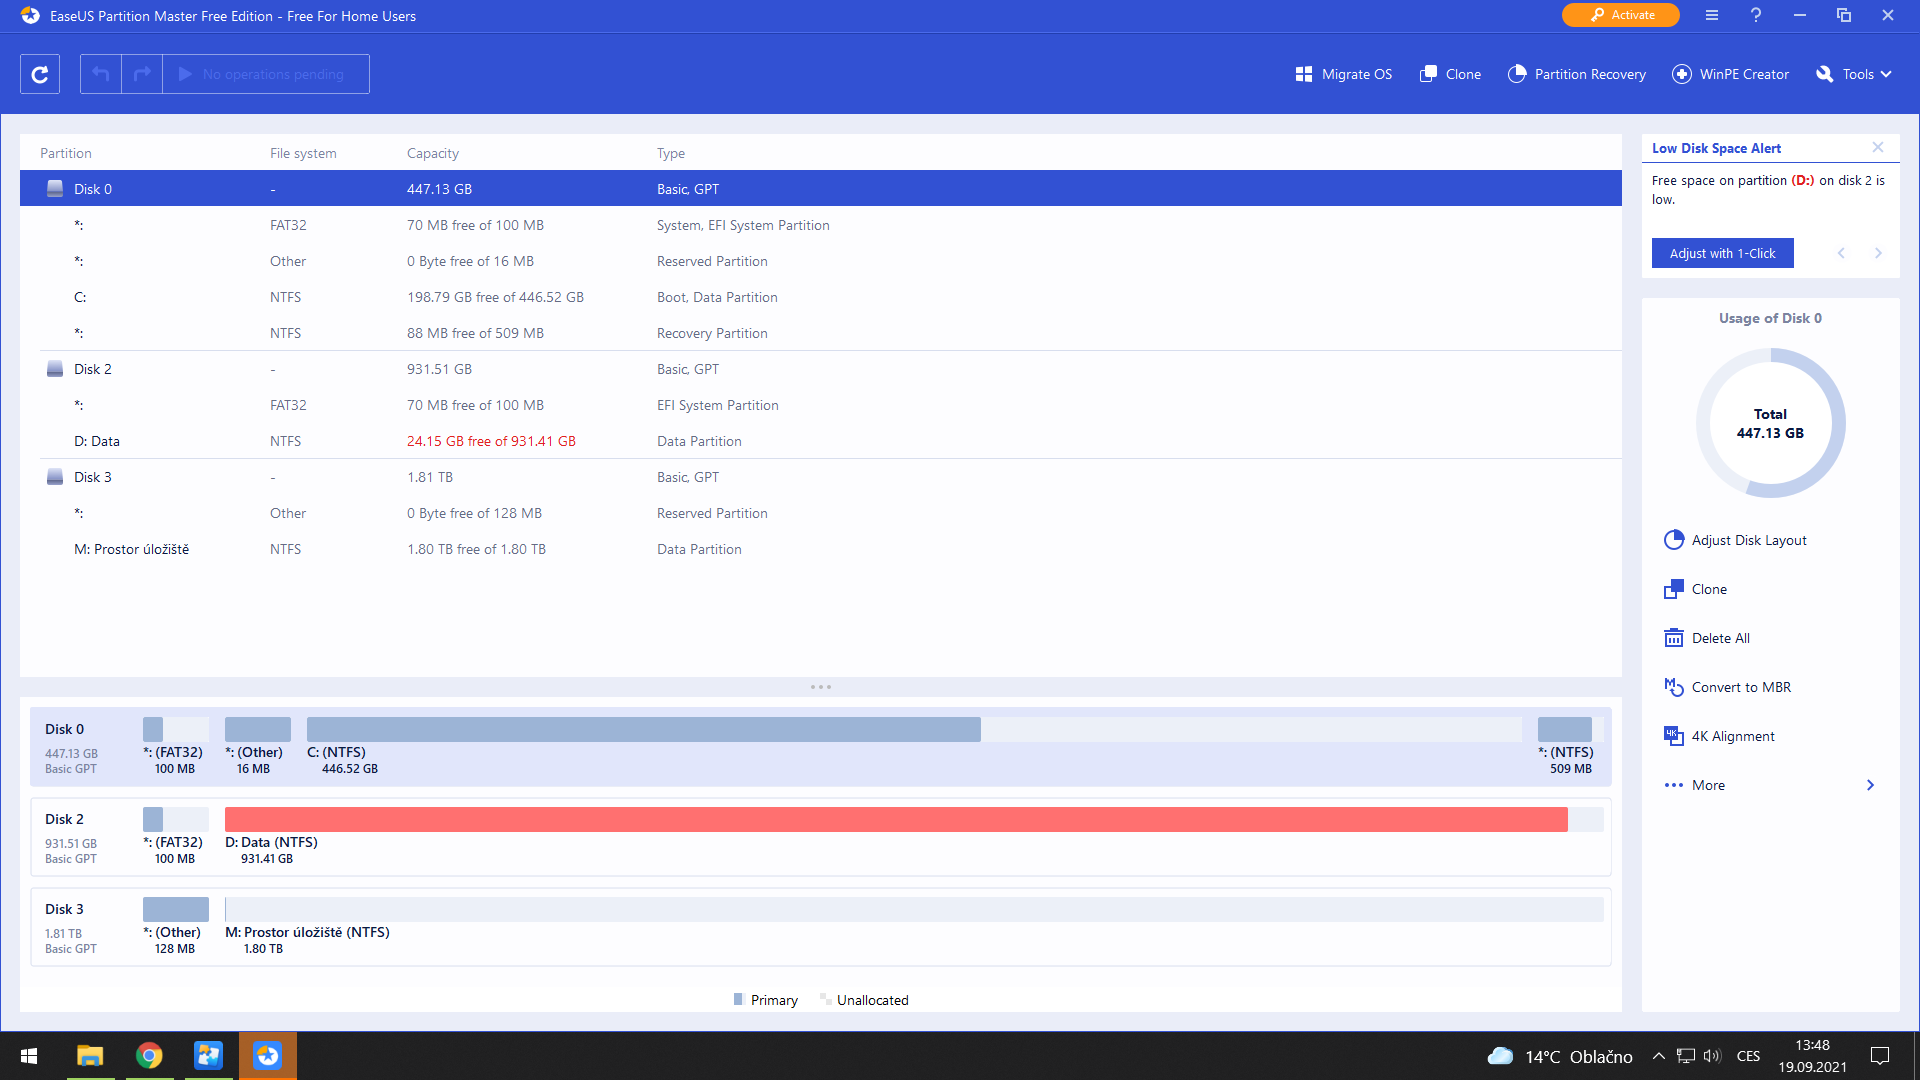The width and height of the screenshot is (1920, 1080).
Task: Open Chrome from the Windows taskbar
Action: click(x=149, y=1056)
